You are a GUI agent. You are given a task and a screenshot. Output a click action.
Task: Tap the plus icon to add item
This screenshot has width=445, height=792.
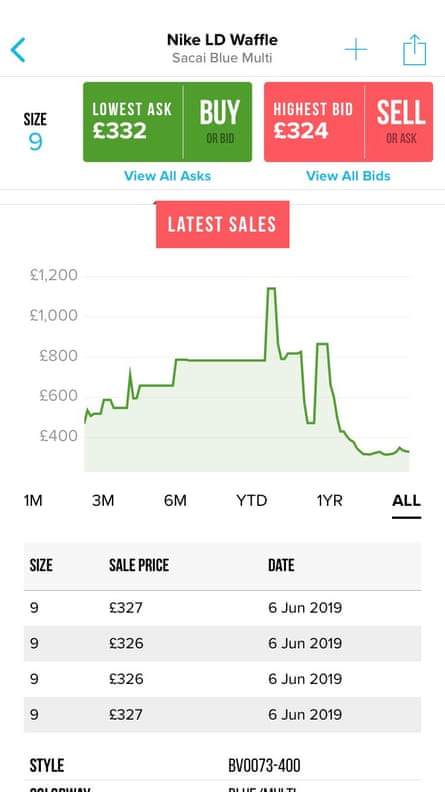(x=356, y=50)
